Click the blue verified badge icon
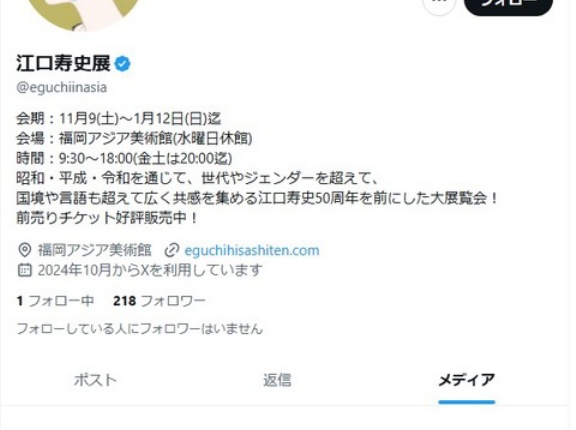576x430 pixels. pos(122,64)
